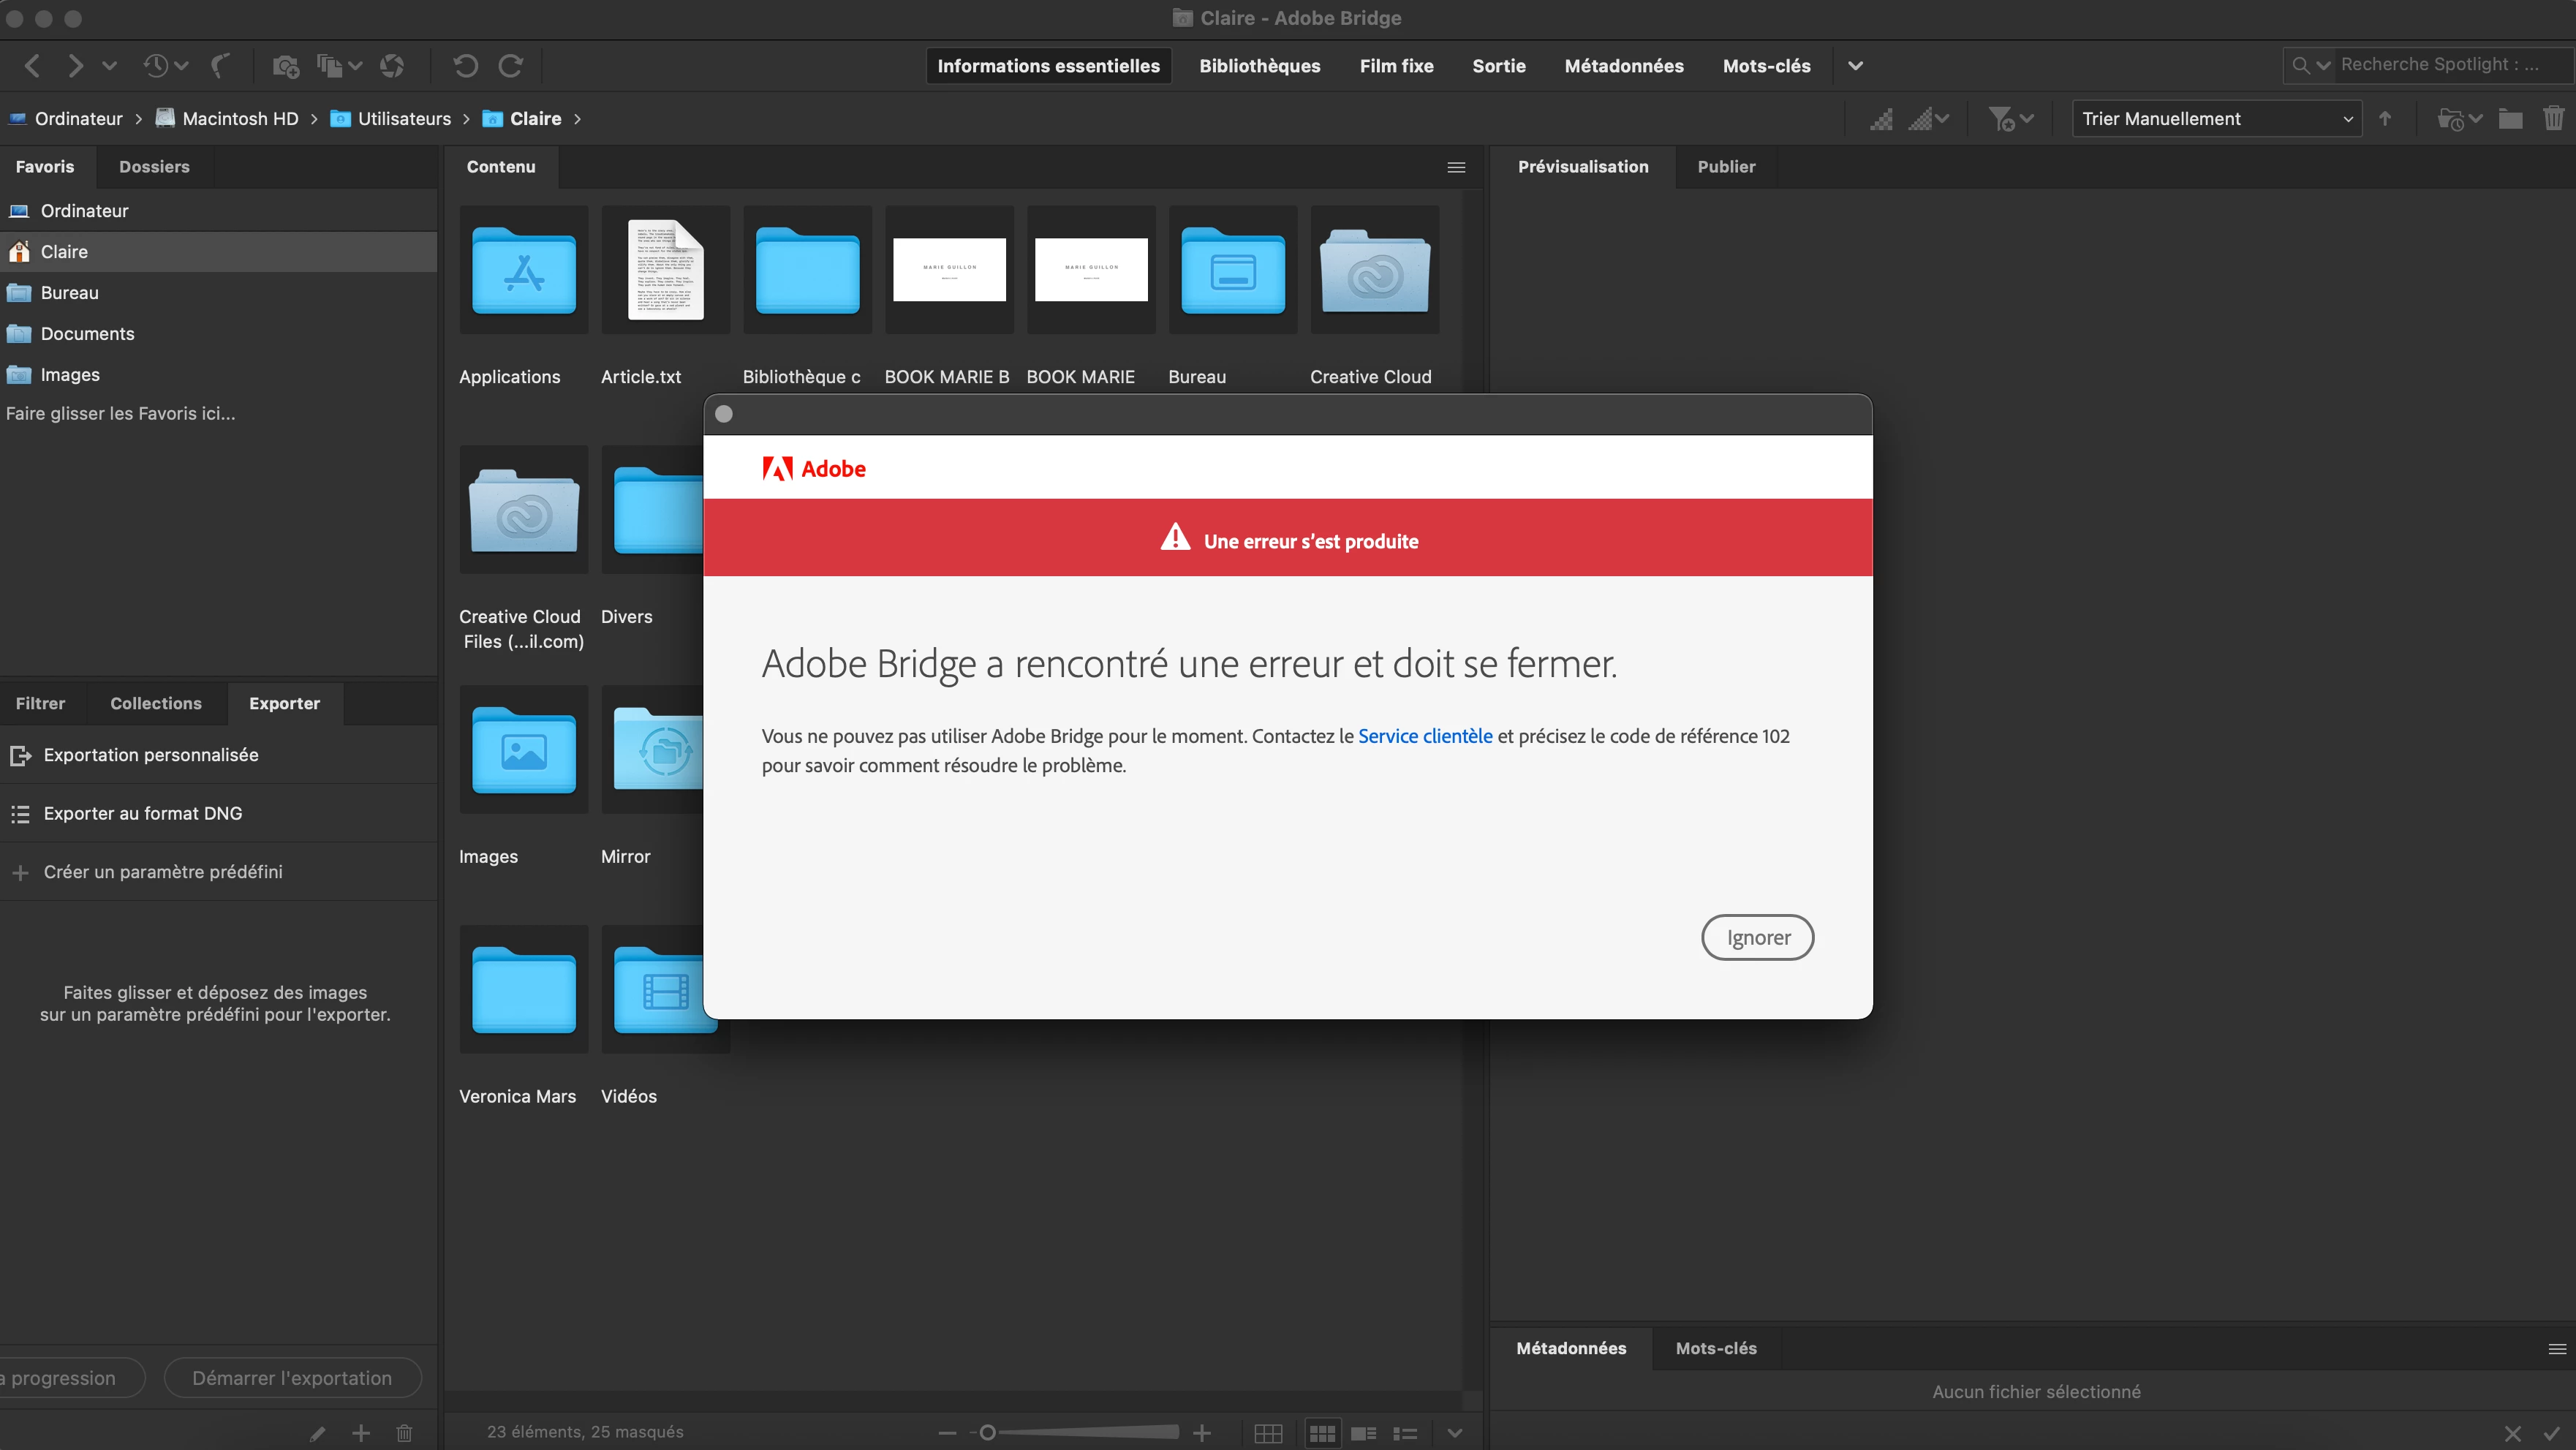Toggle grid lock view icon
The width and height of the screenshot is (2576, 1450).
tap(1268, 1433)
